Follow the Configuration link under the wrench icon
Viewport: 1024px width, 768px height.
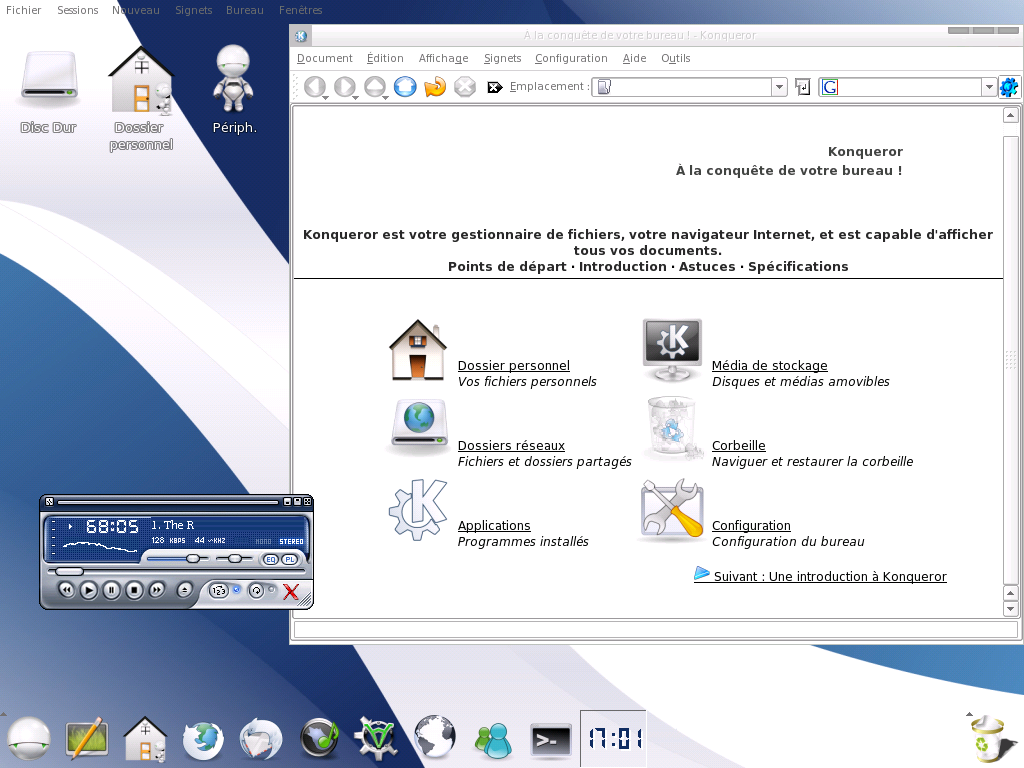coord(751,526)
